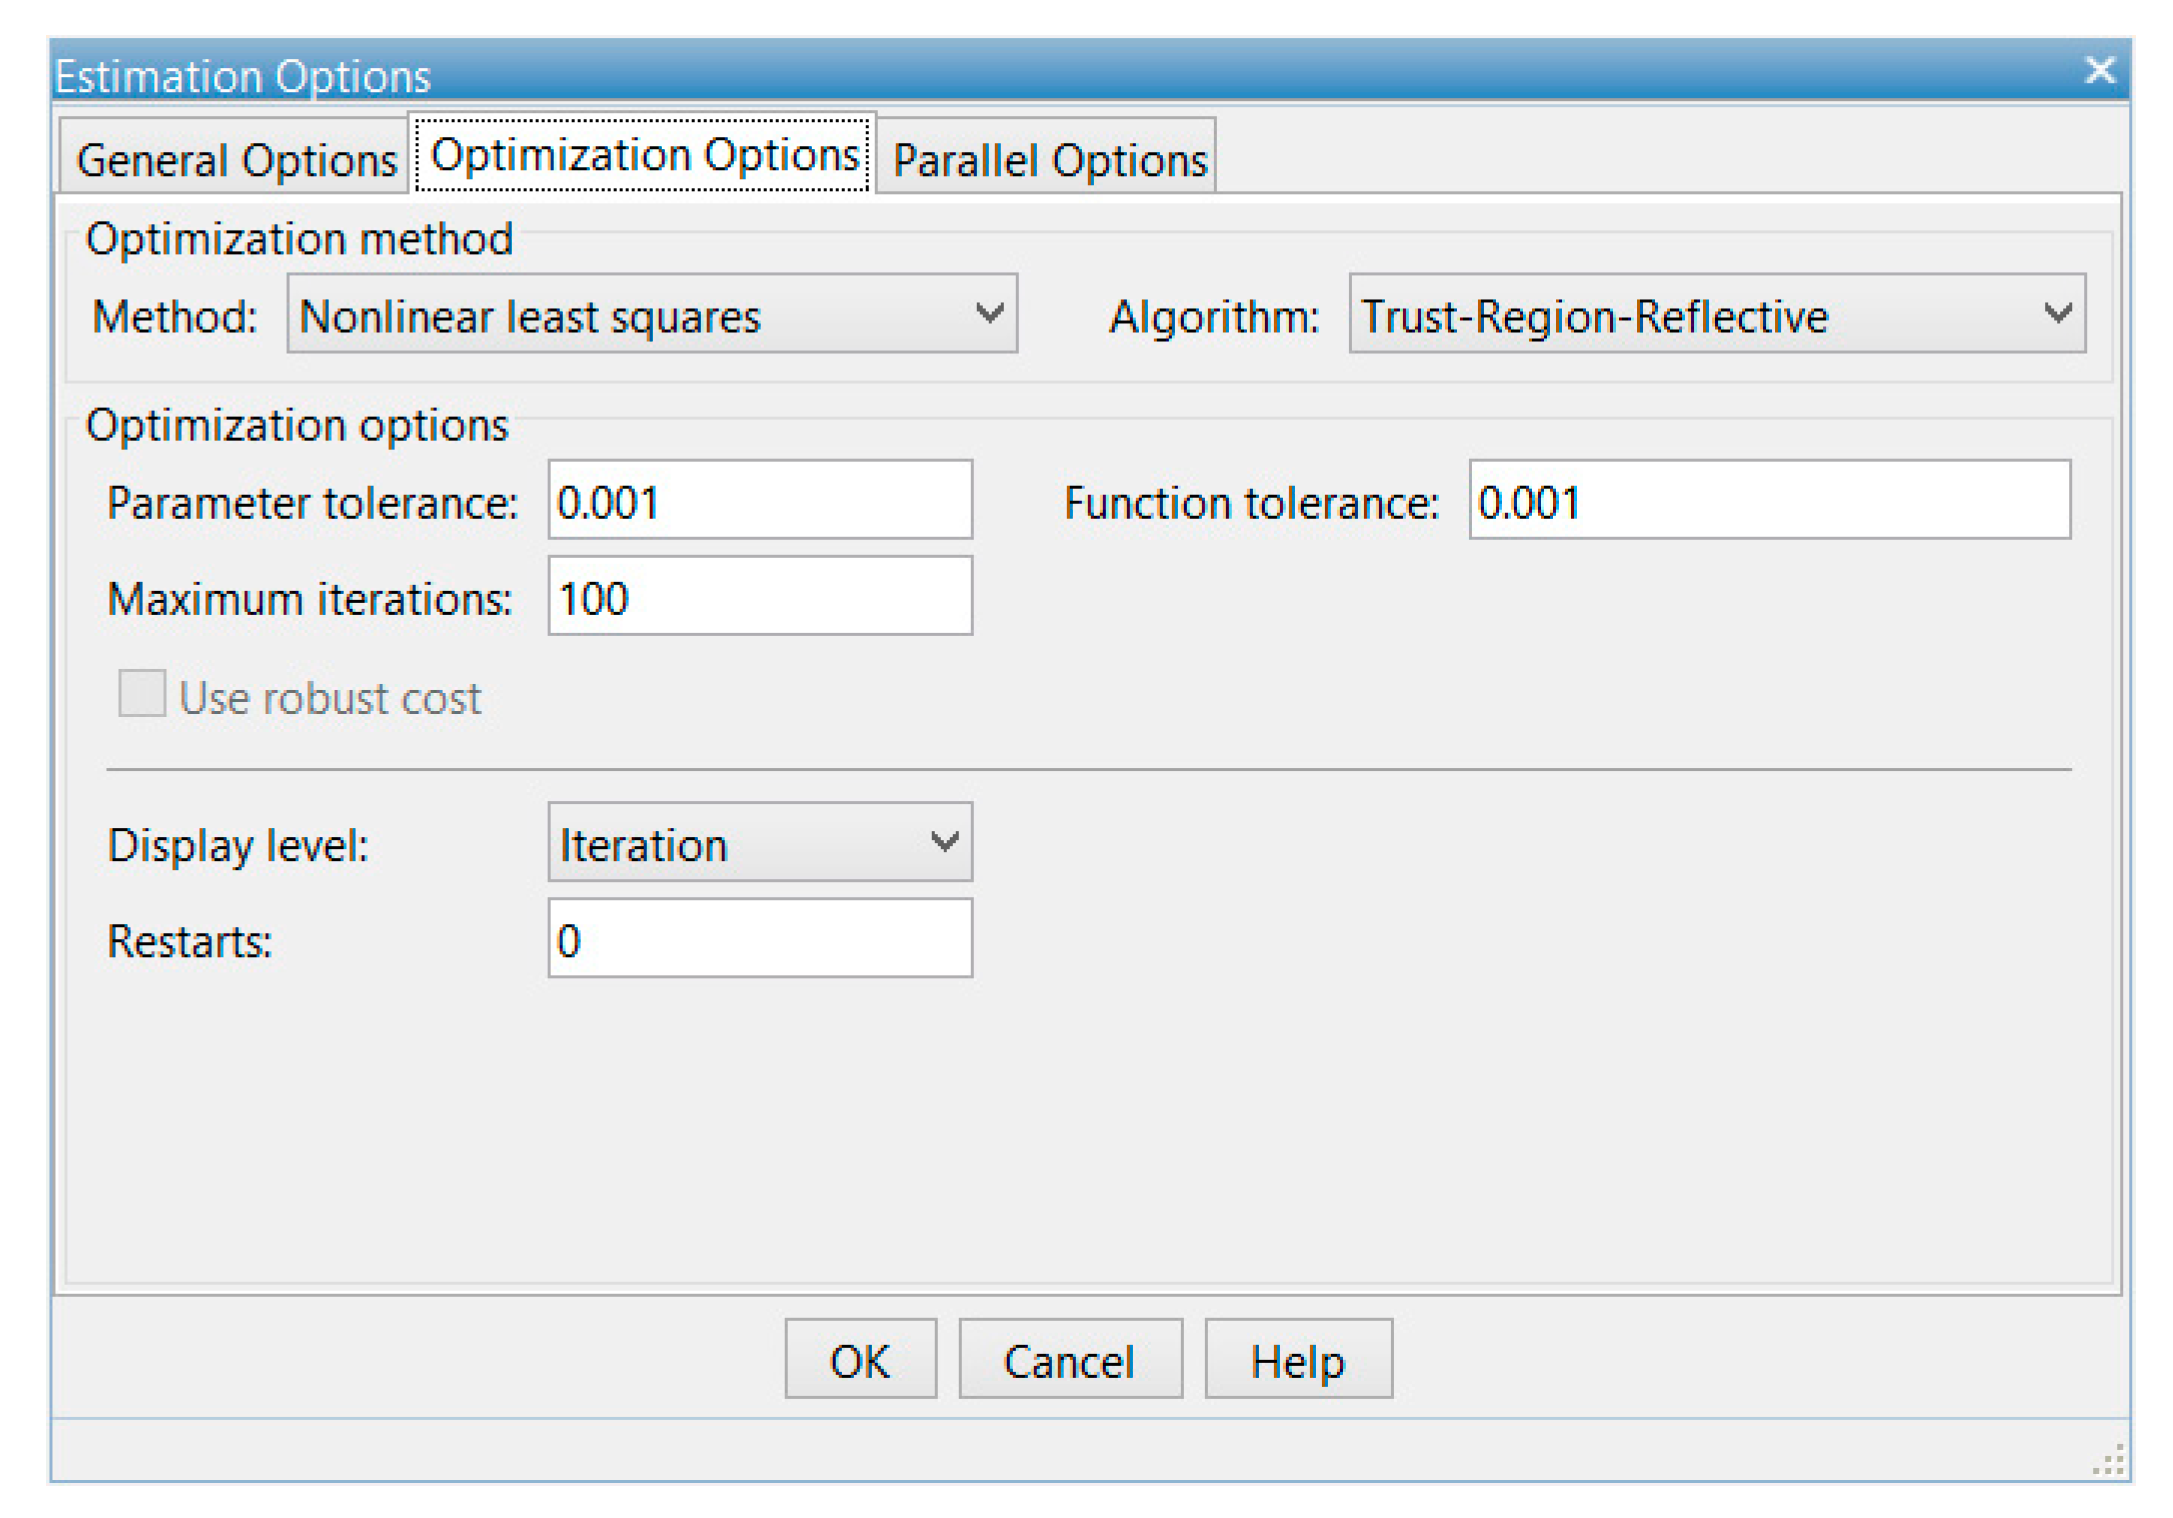Open the Parallel Options tab

(x=1048, y=159)
